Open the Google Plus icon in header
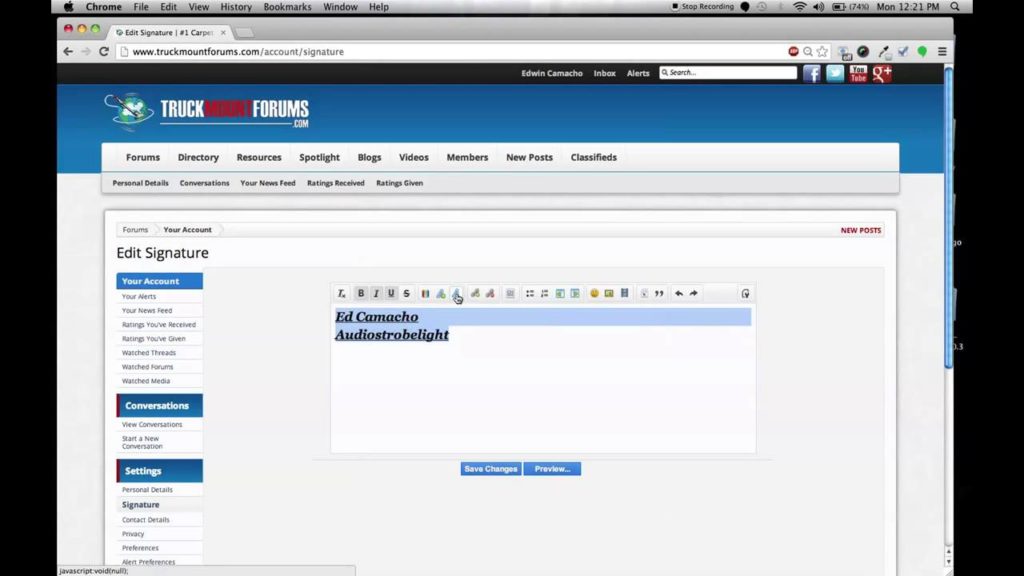The image size is (1024, 576). [x=882, y=74]
